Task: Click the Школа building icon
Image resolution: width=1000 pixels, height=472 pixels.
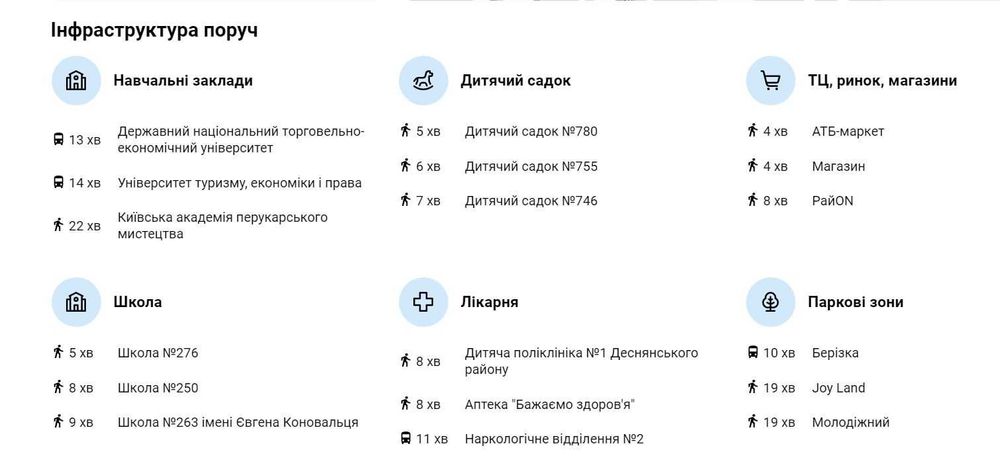Action: [x=76, y=302]
